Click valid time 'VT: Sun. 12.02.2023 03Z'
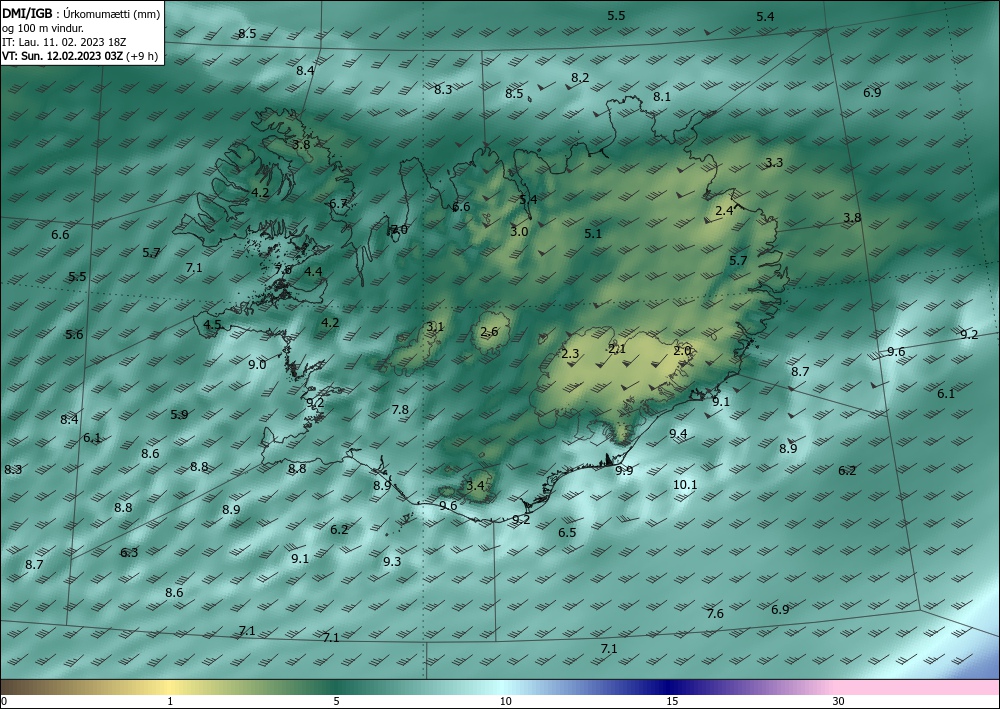The height and width of the screenshot is (709, 1000). (x=62, y=56)
